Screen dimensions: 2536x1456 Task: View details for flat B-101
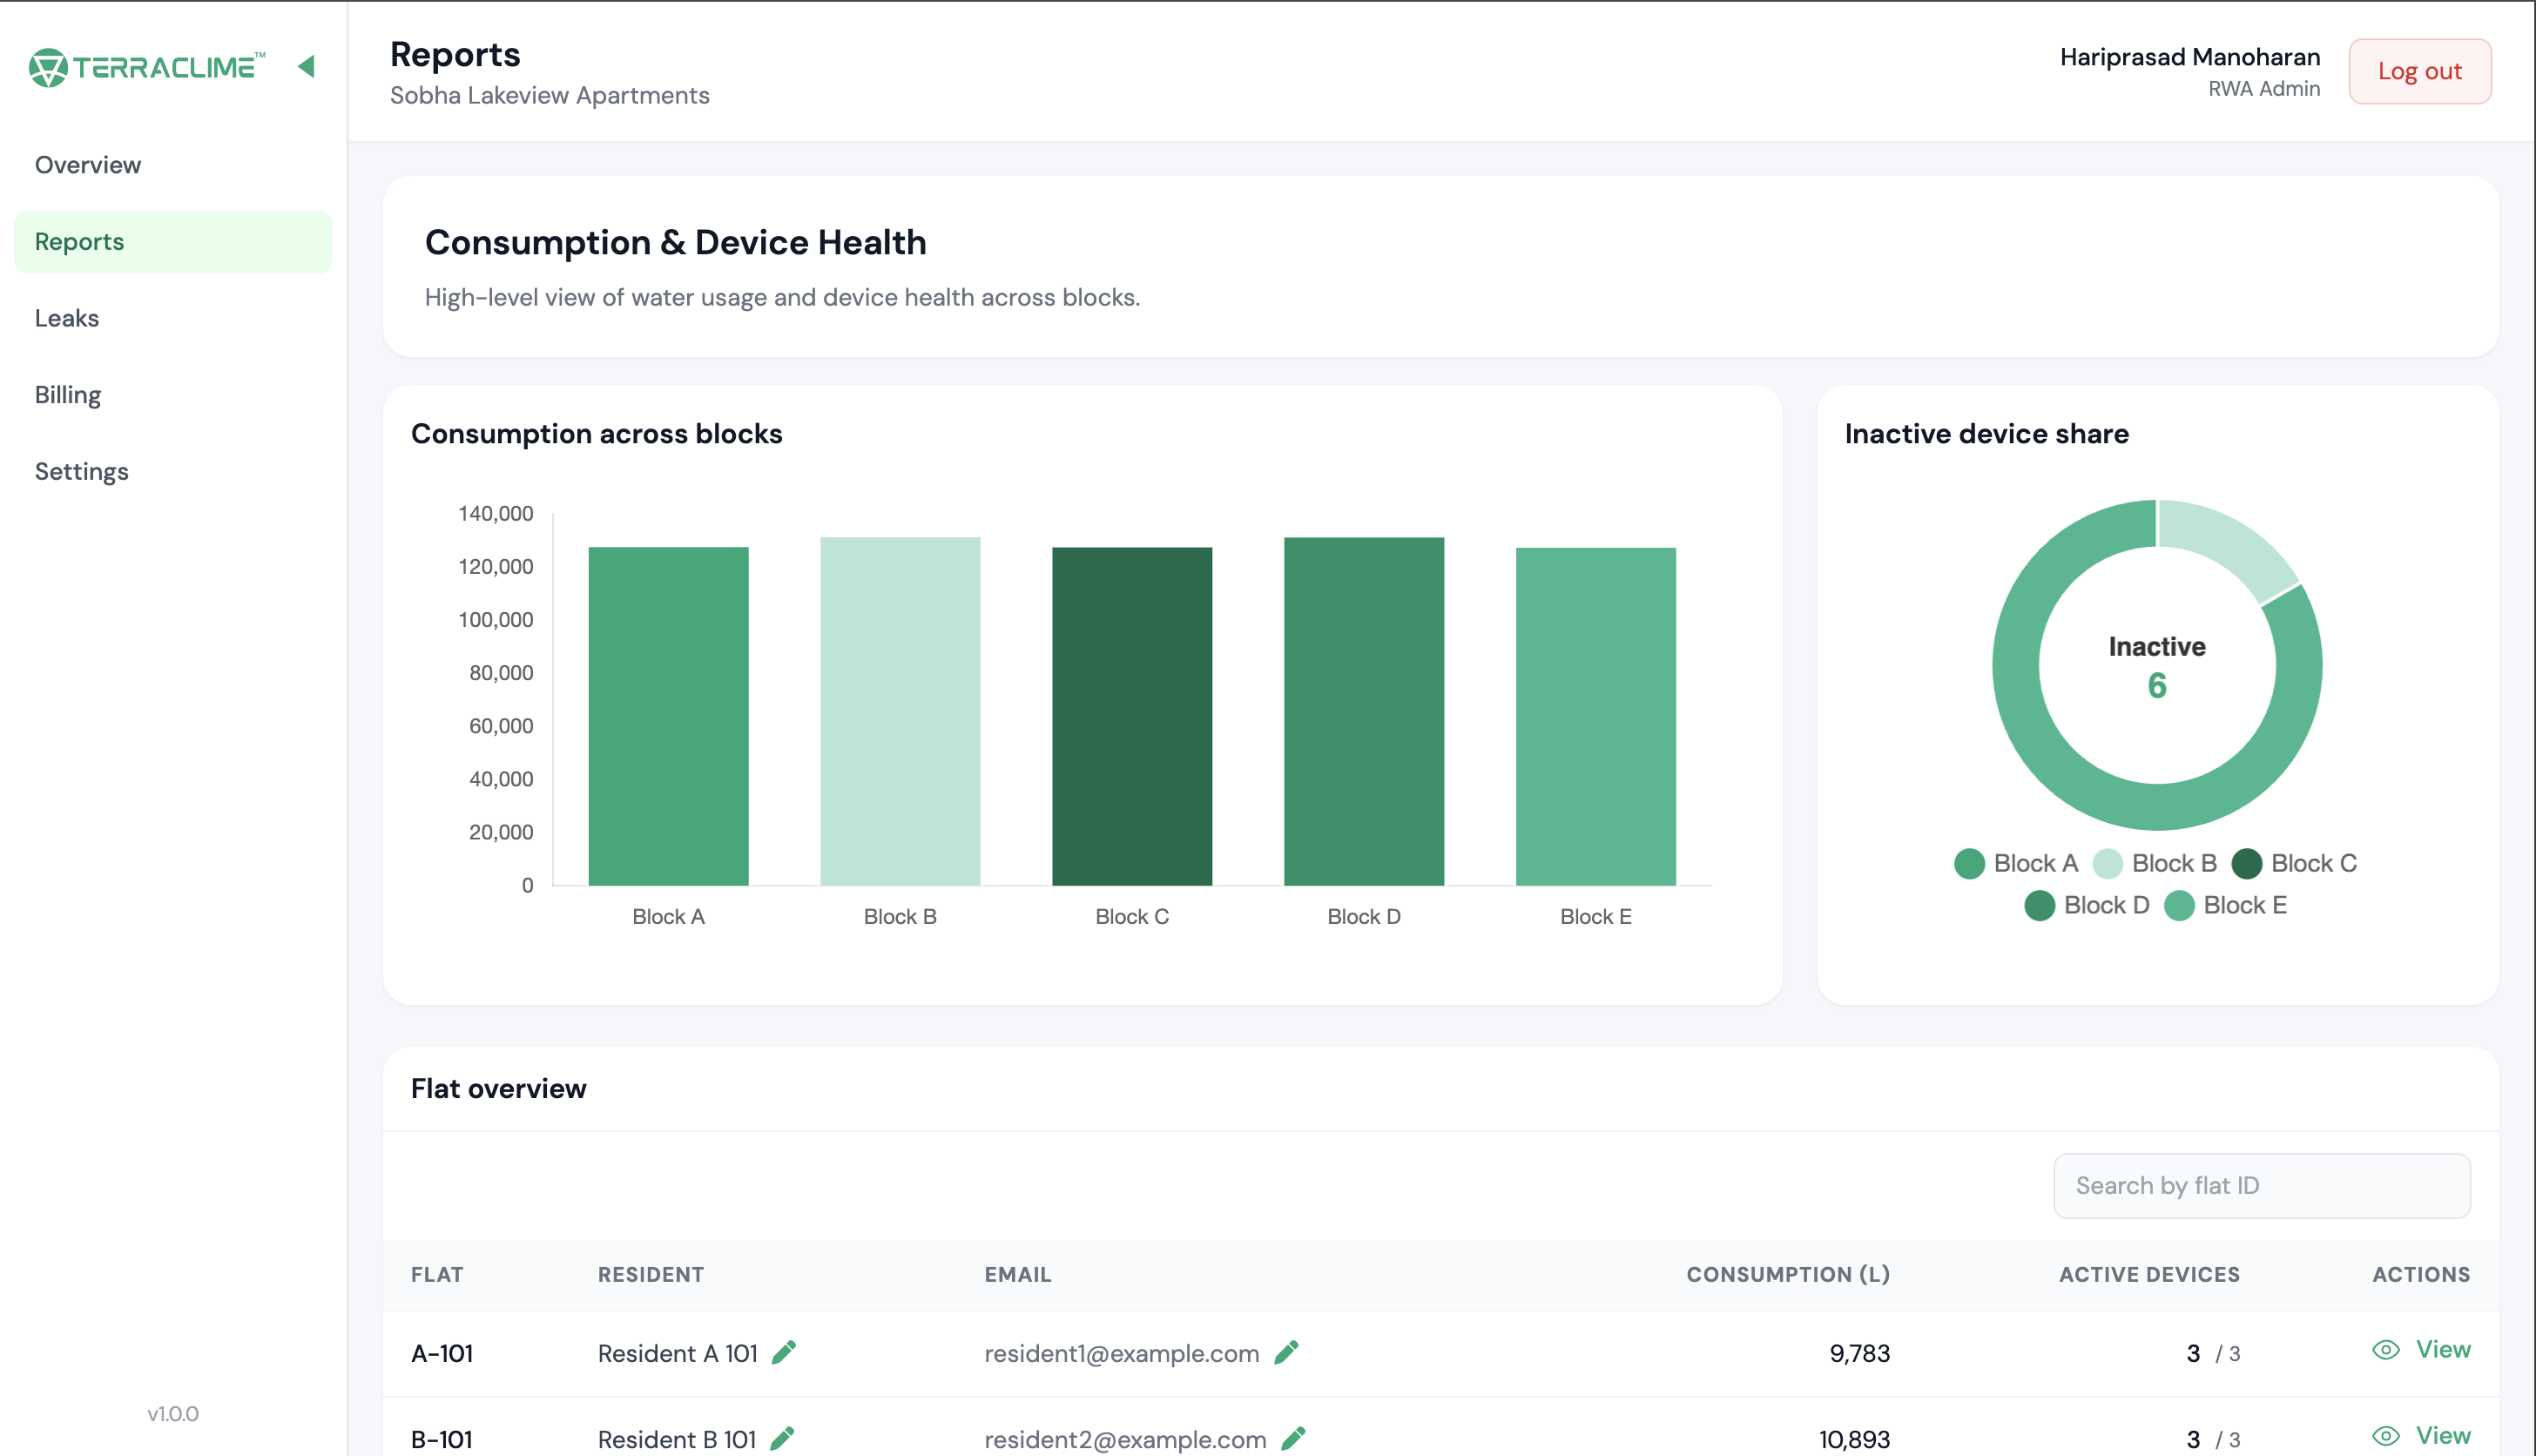(2421, 1436)
